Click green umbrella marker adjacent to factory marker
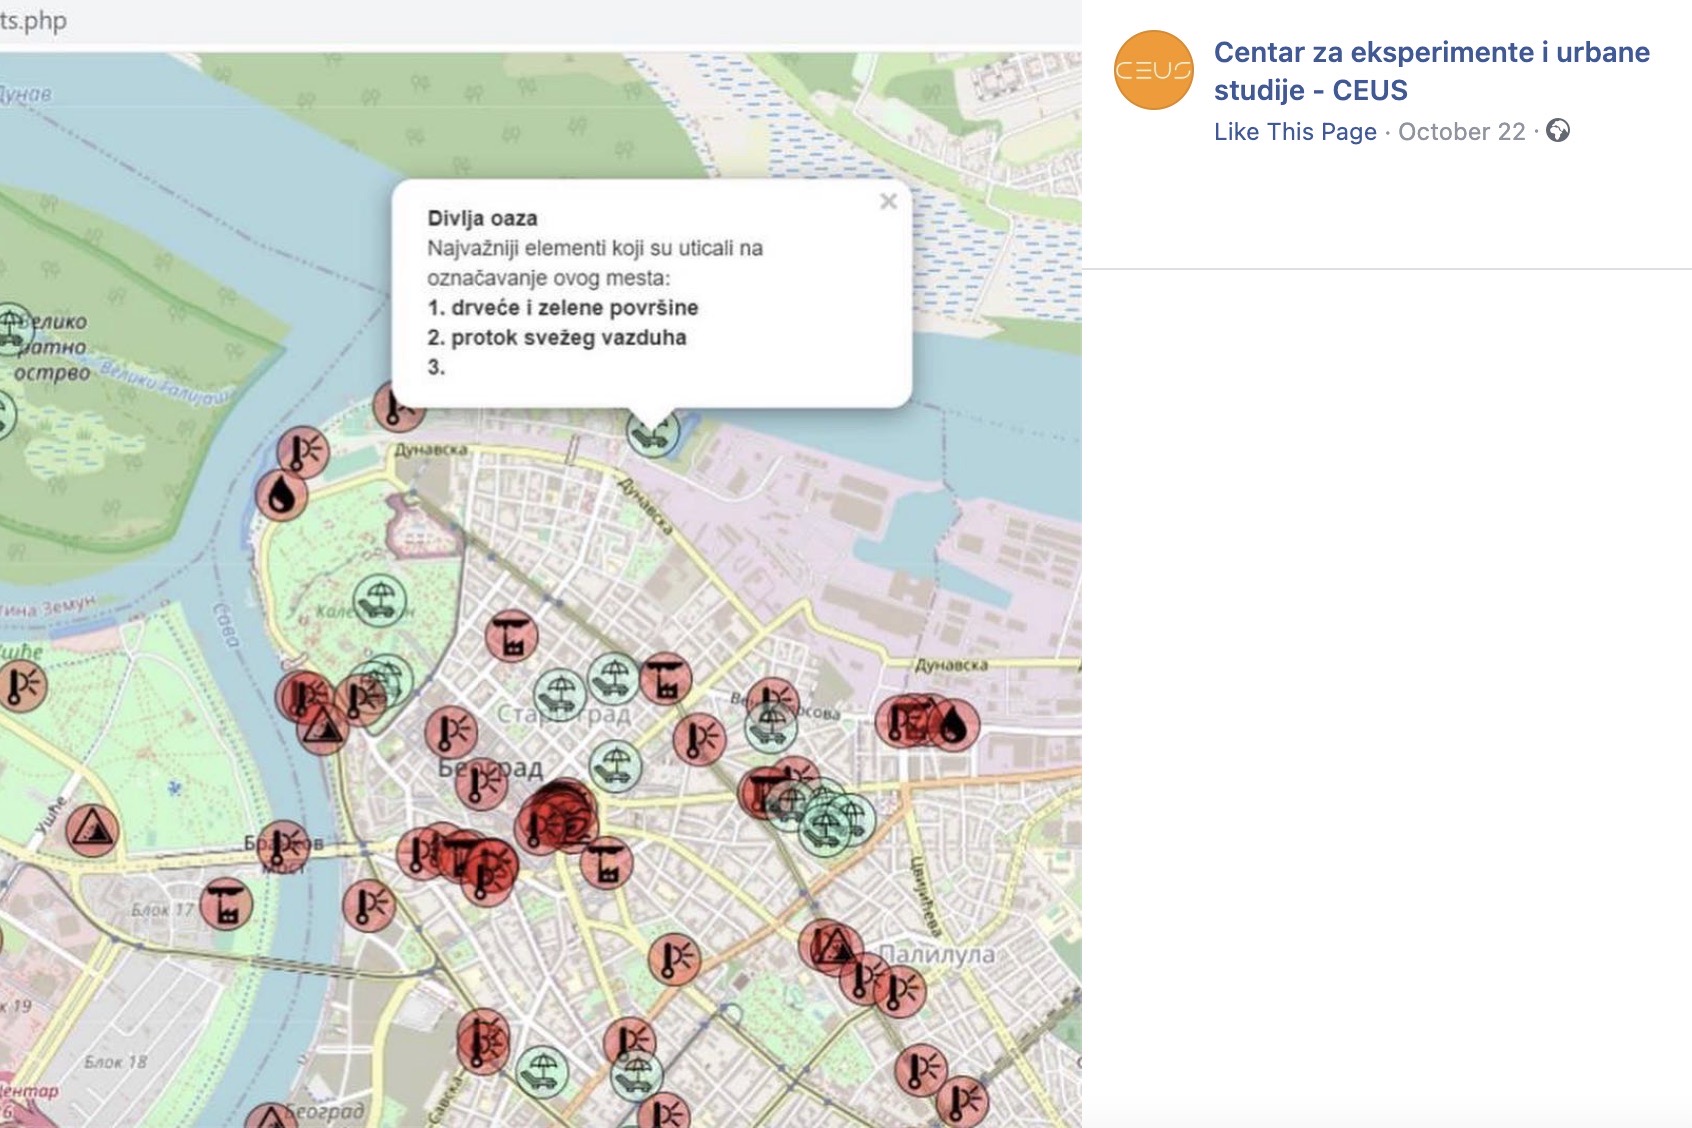Image resolution: width=1692 pixels, height=1128 pixels. tap(613, 677)
